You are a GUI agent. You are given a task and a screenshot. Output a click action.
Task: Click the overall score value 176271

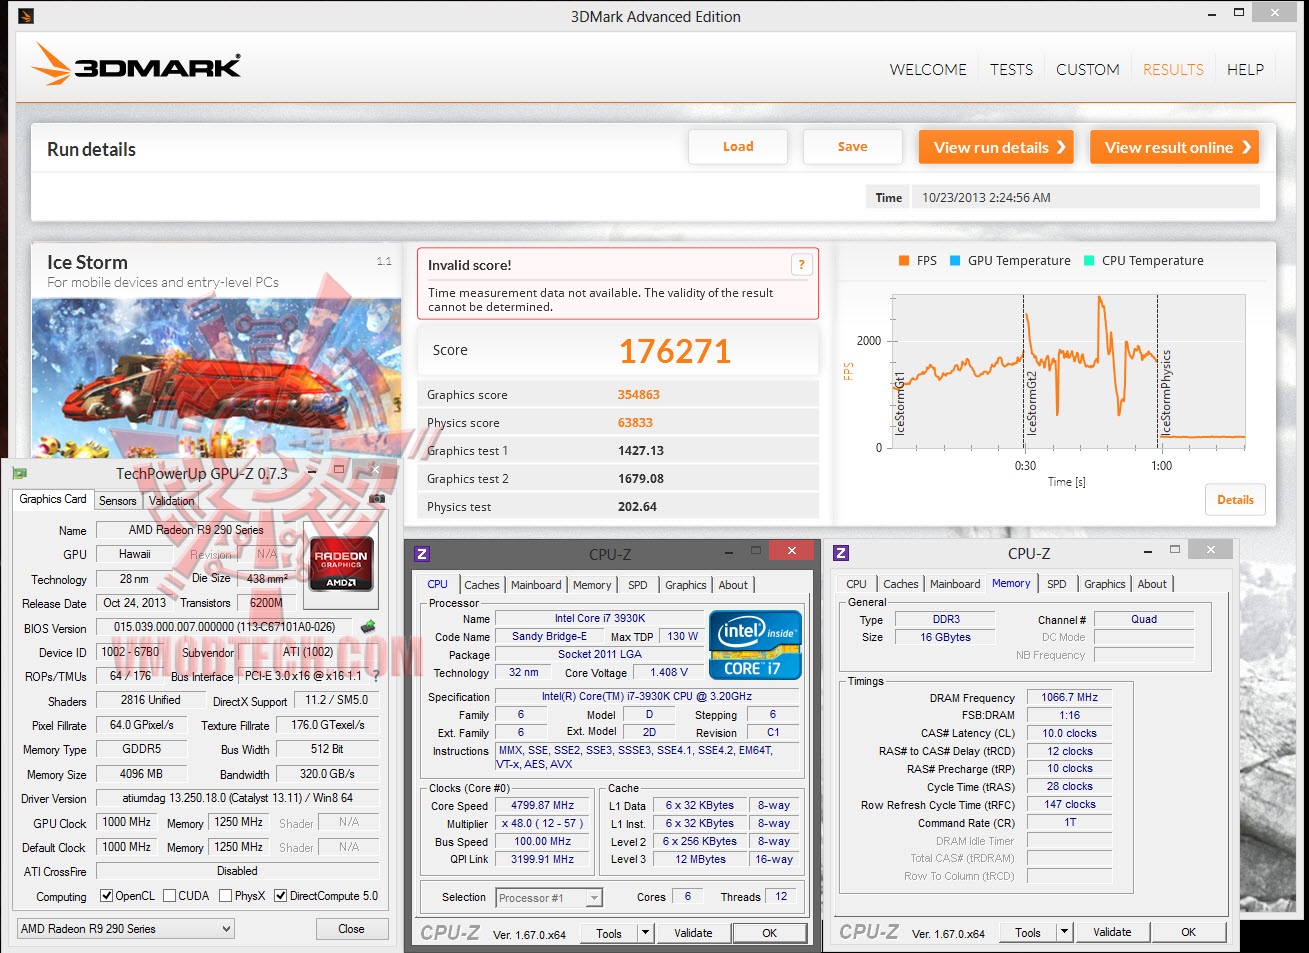[x=675, y=351]
